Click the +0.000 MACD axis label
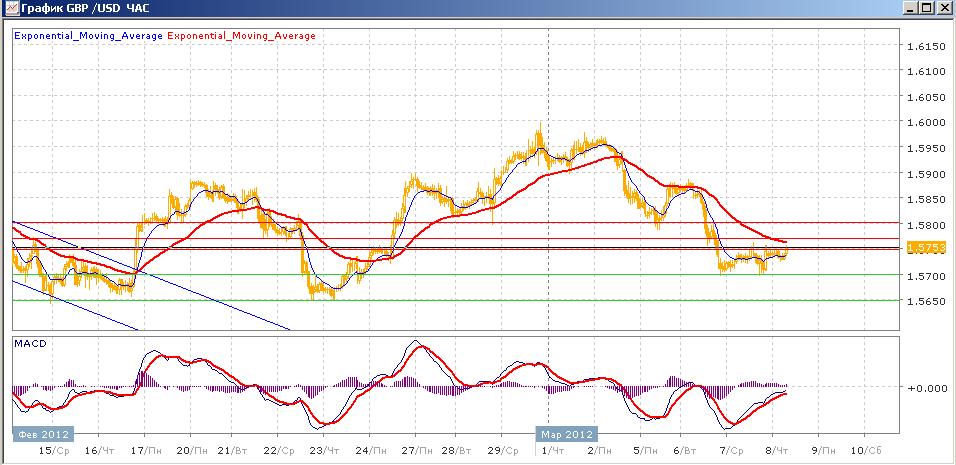This screenshot has height=465, width=956. click(927, 388)
